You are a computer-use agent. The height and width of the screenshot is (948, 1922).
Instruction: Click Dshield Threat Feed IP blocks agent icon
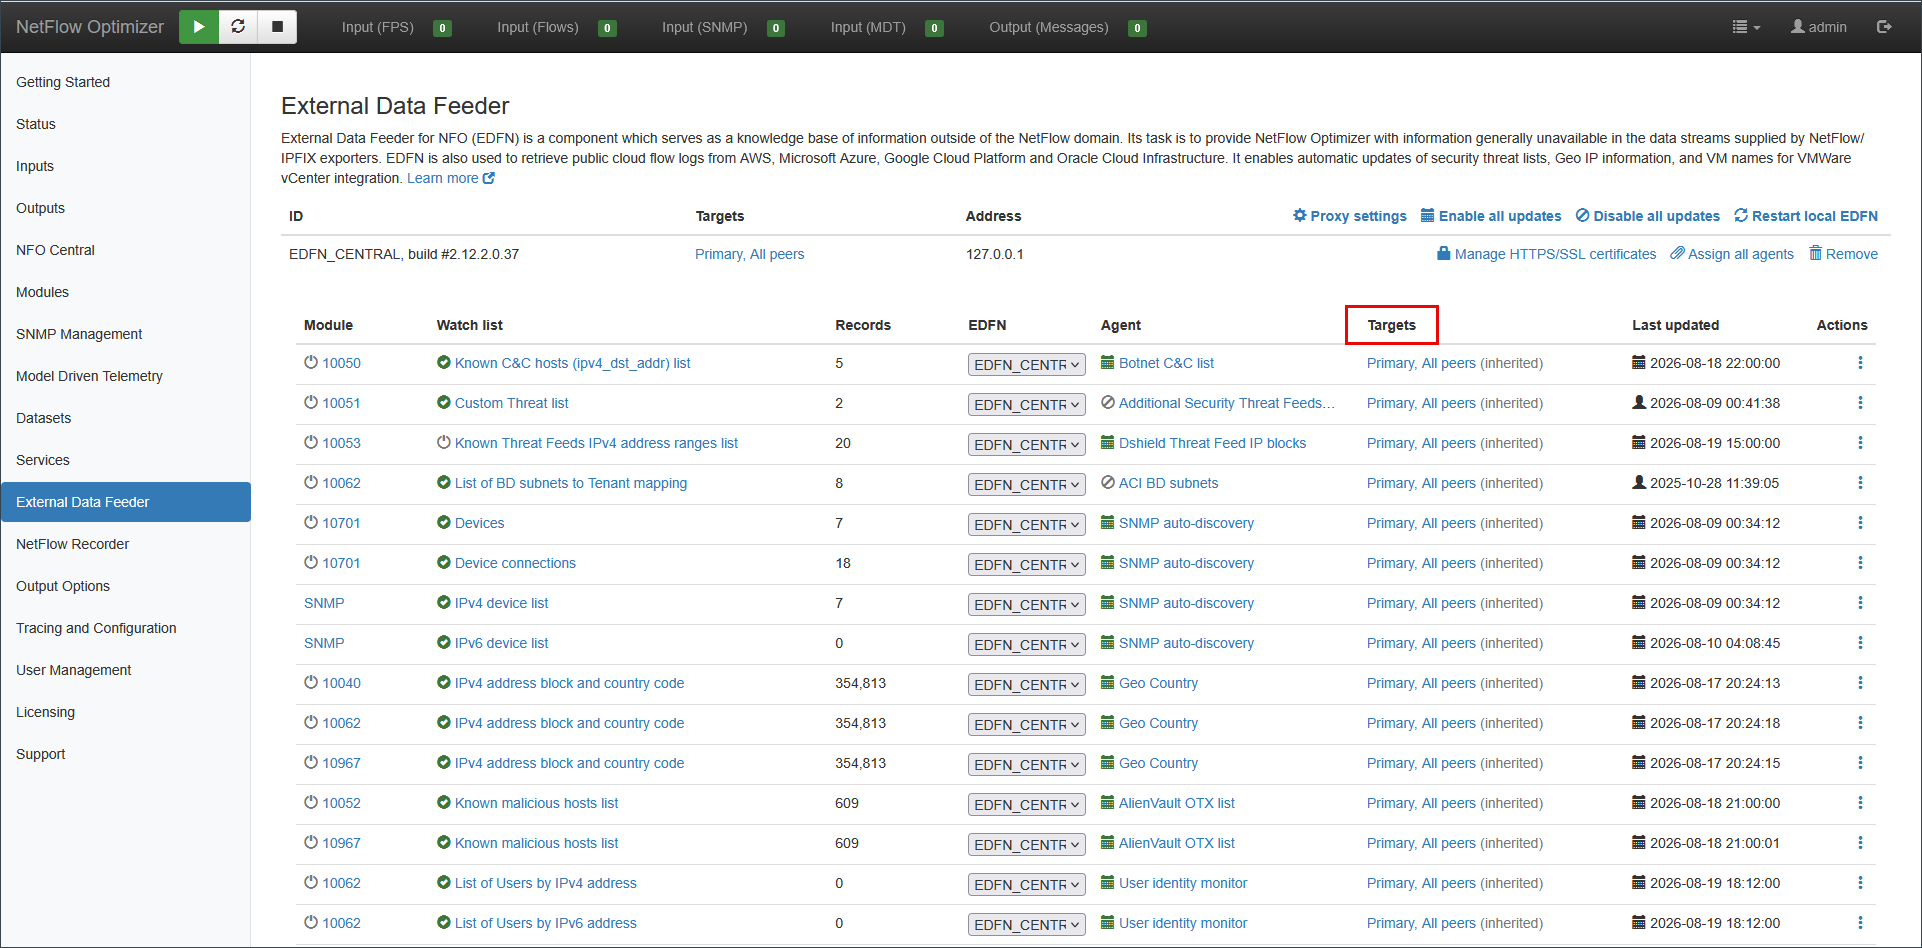pyautogui.click(x=1108, y=442)
